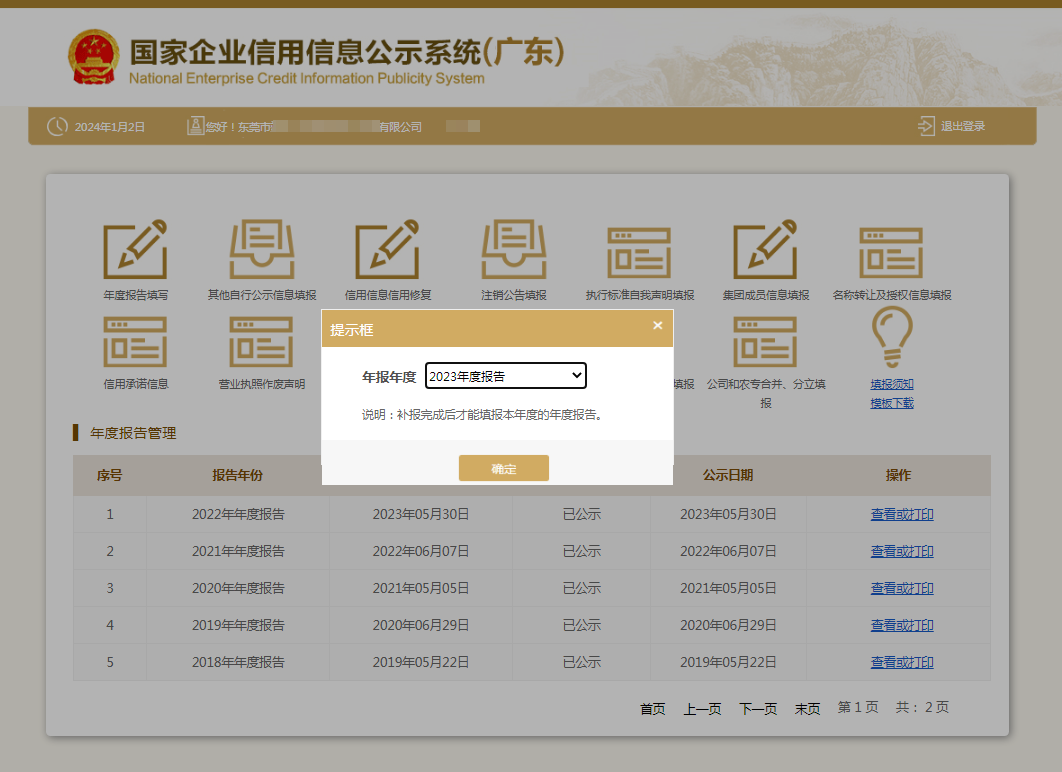View or print the 2019年年度报告

[x=901, y=625]
